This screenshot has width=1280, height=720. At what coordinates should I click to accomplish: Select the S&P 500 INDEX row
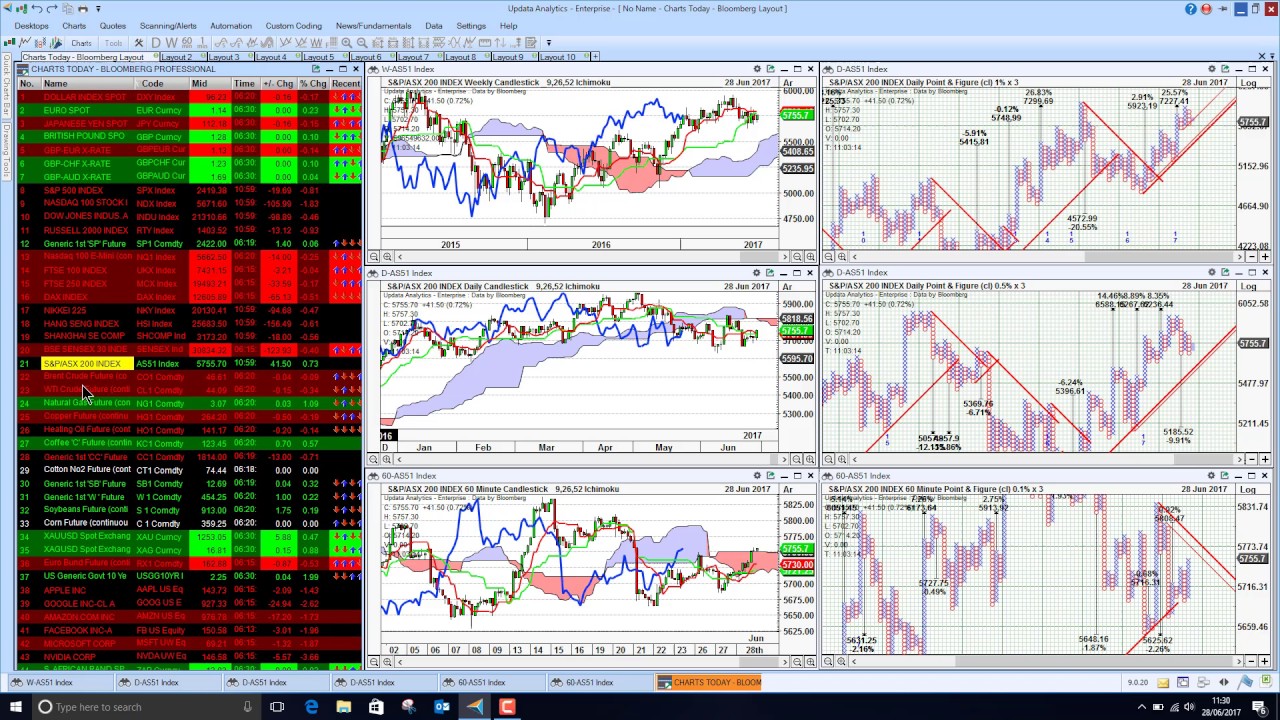[x=189, y=190]
